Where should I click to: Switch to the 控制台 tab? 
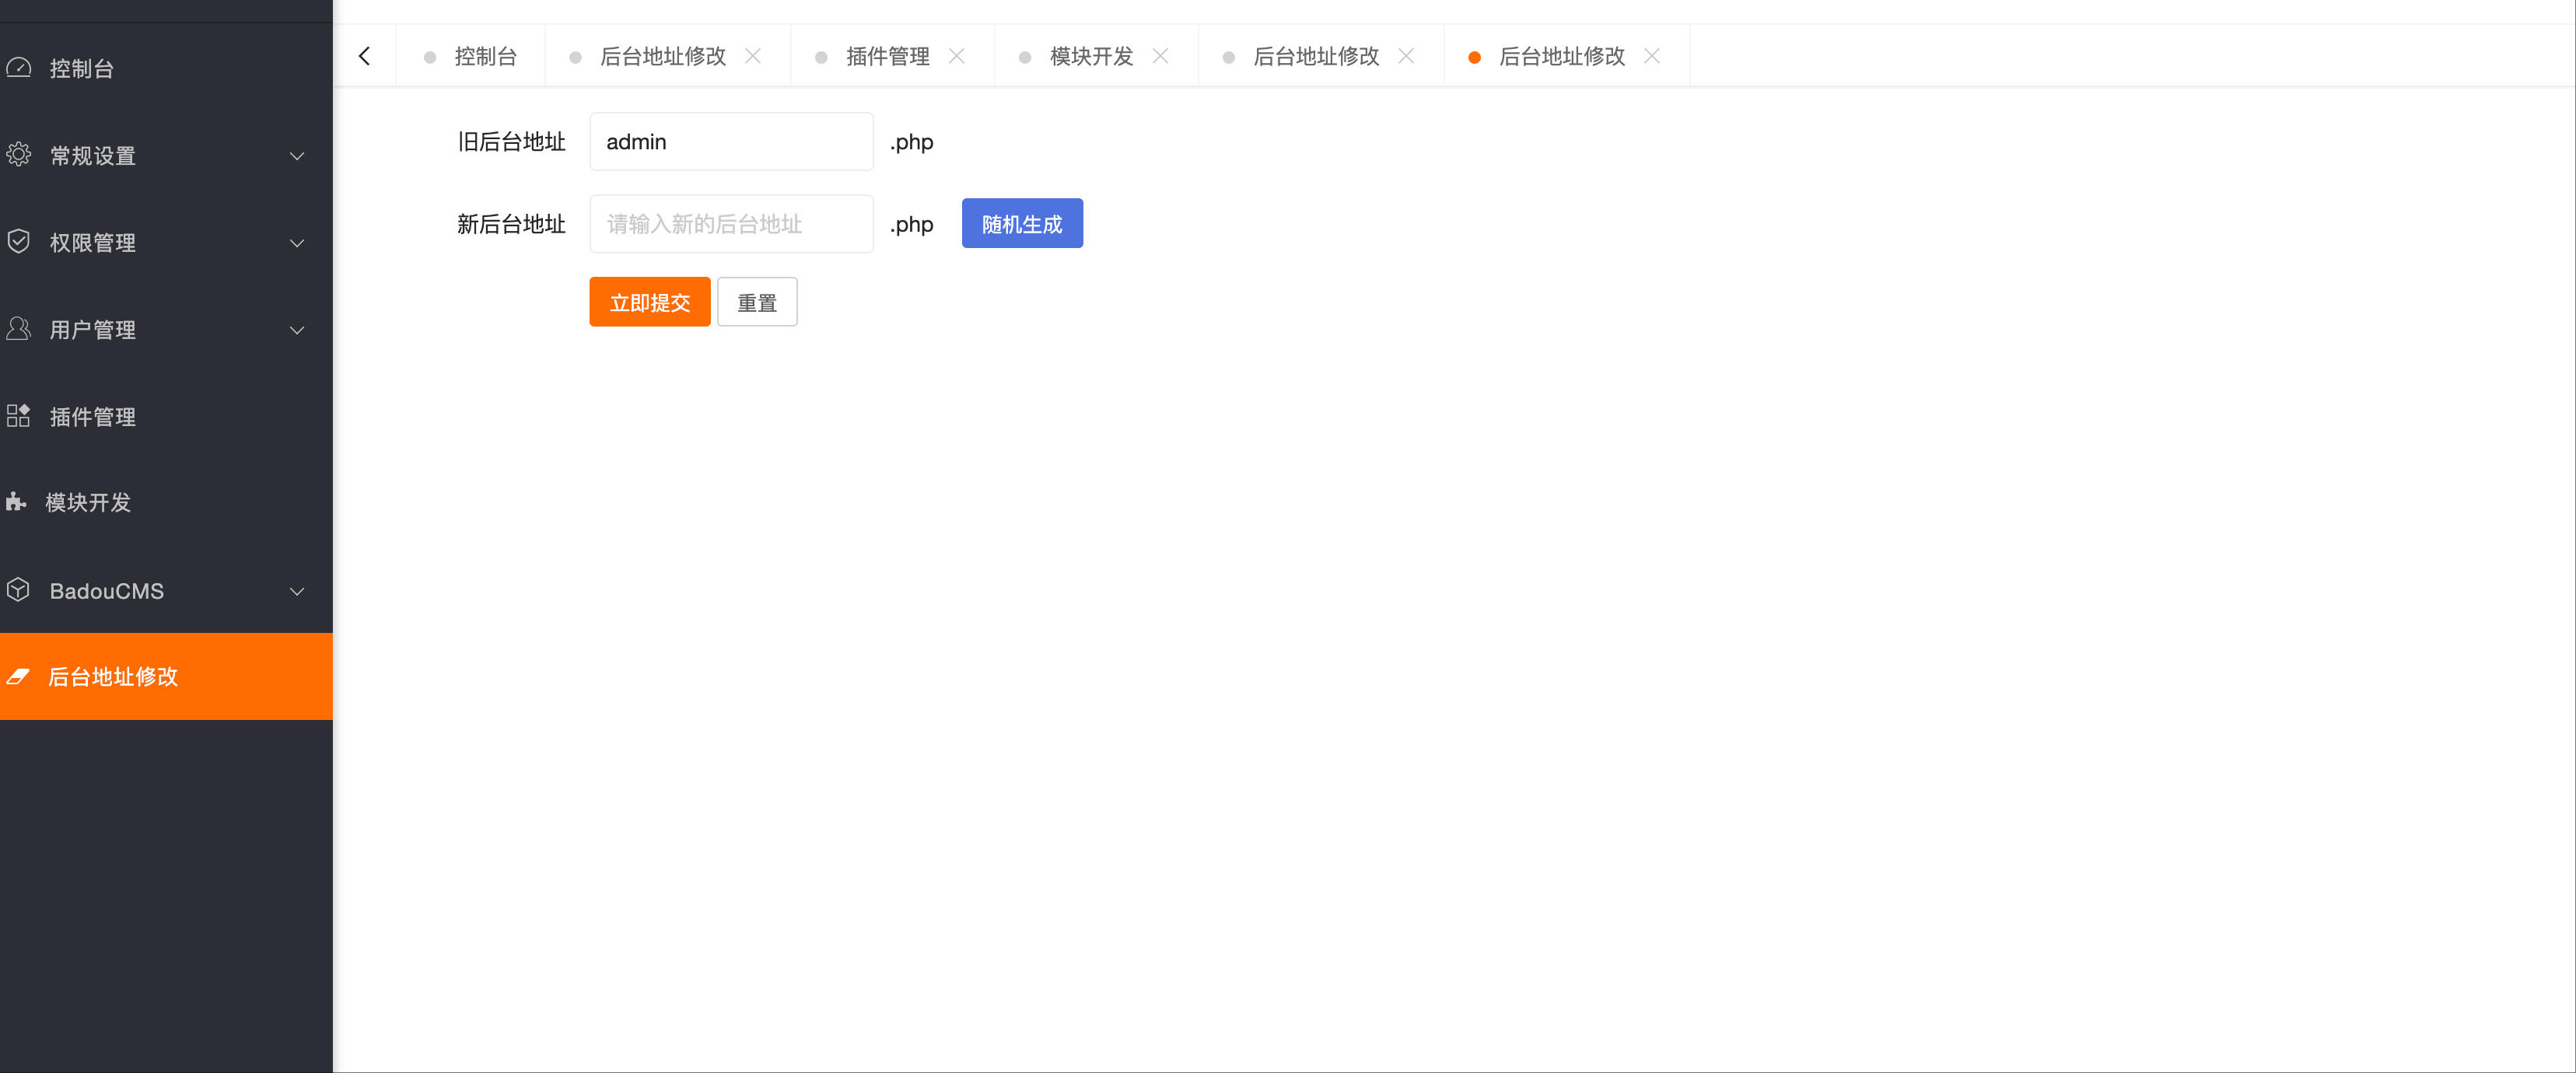tap(485, 56)
